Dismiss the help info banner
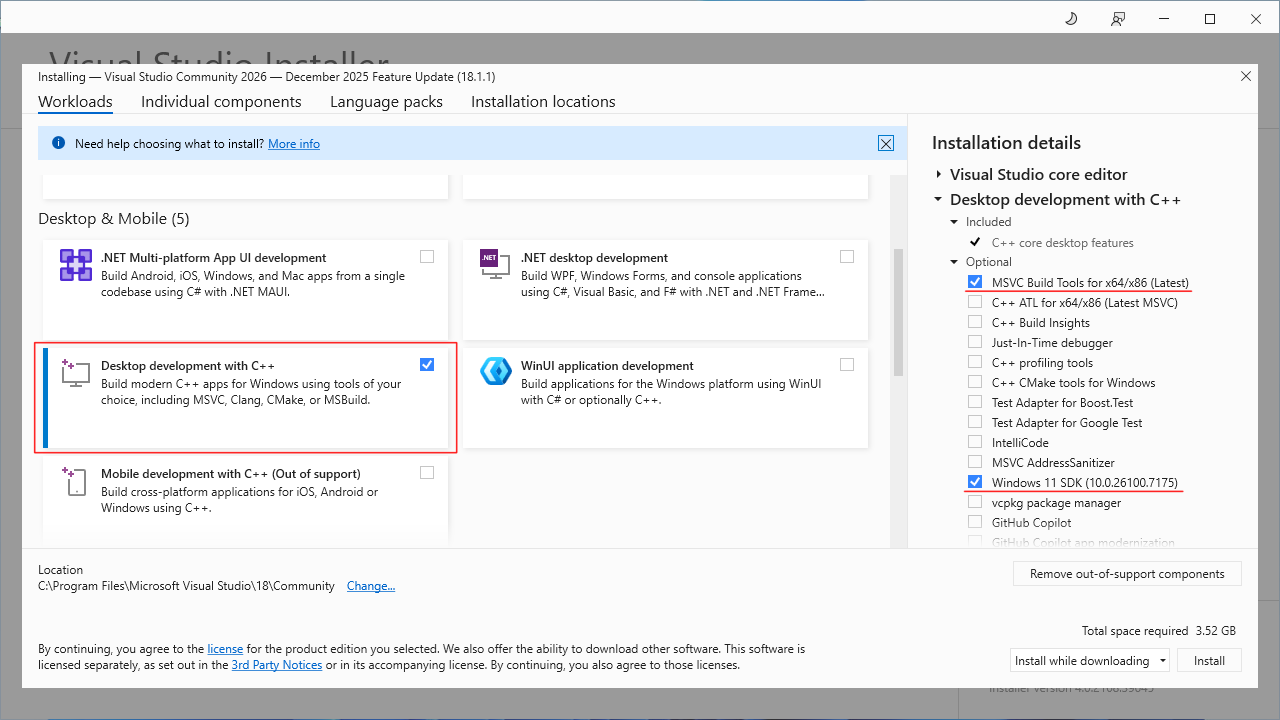 [x=886, y=143]
